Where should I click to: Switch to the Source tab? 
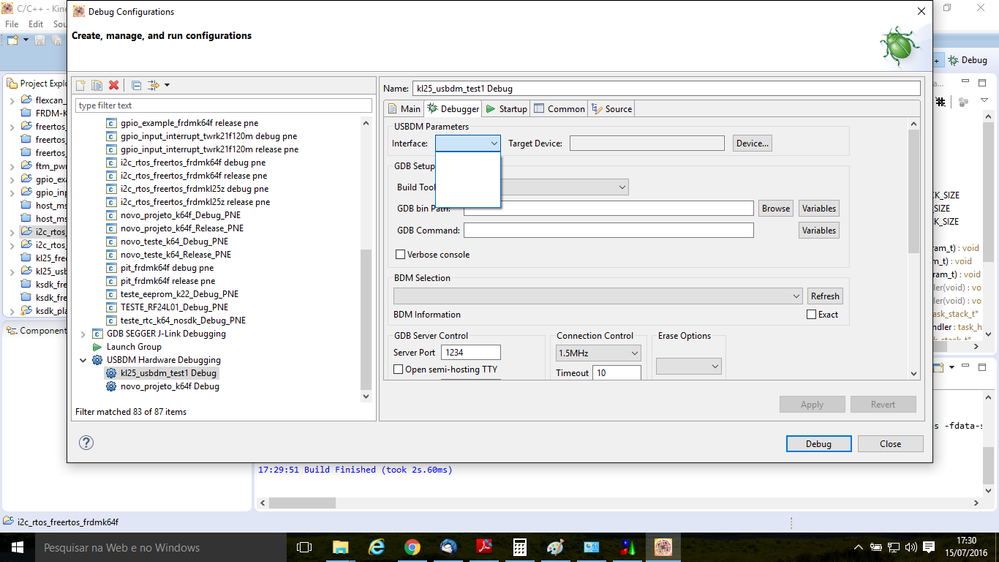pos(612,109)
